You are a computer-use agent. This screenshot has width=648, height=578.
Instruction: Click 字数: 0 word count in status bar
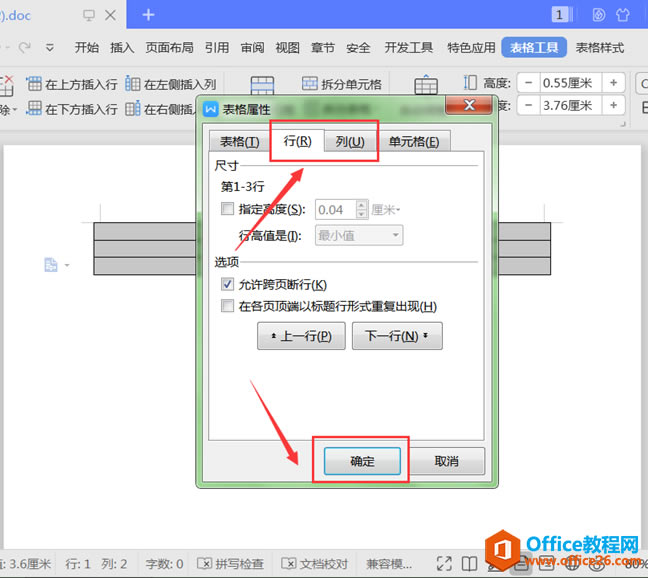[164, 564]
